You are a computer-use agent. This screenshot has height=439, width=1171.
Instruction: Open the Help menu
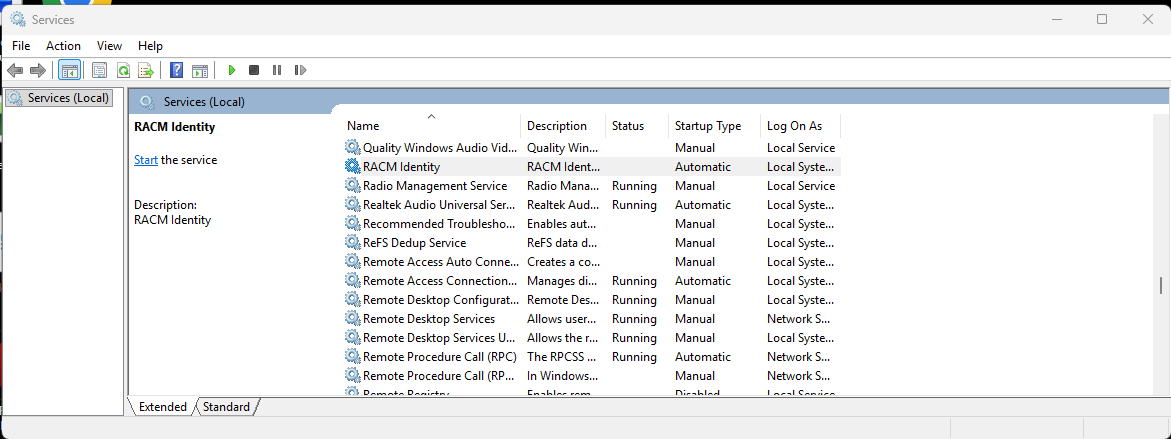pos(150,46)
